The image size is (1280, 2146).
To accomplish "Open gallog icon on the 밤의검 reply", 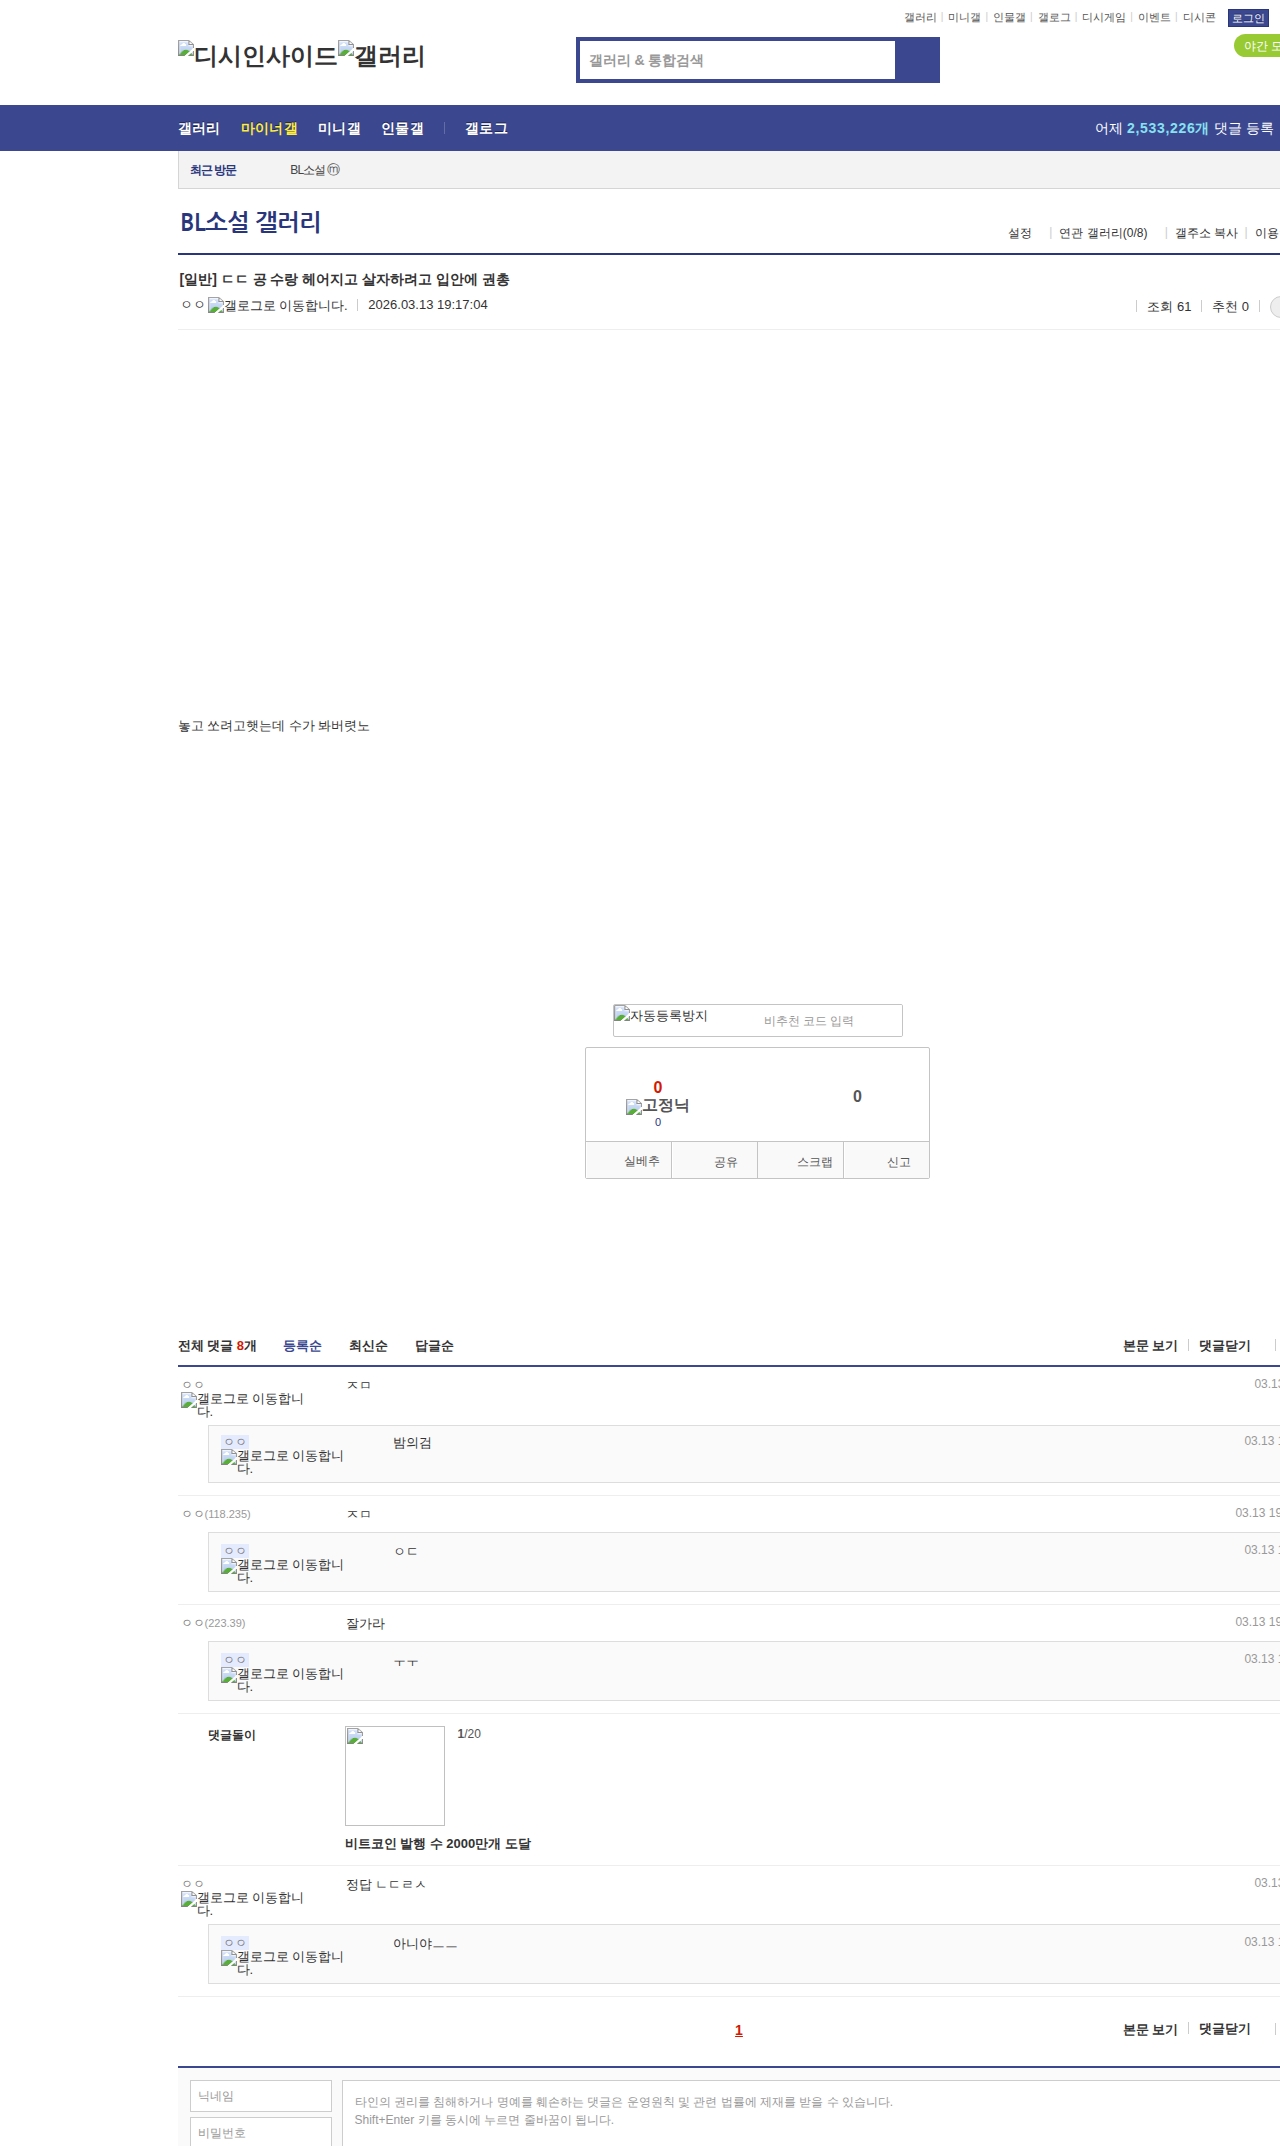I will (282, 1461).
